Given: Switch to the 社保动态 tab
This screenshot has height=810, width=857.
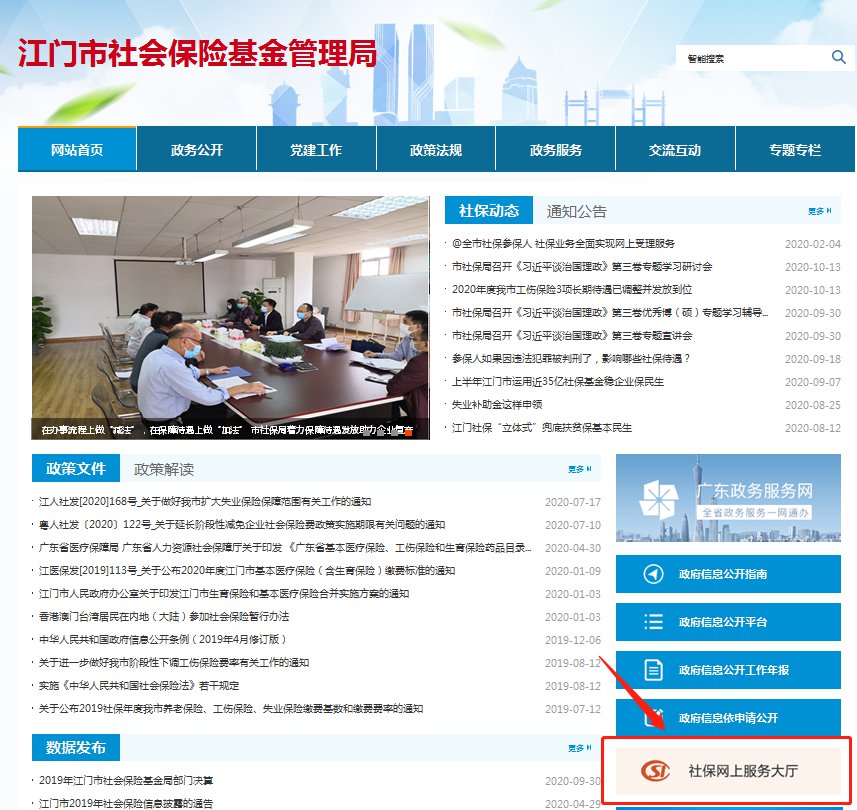Looking at the screenshot, I should click(x=489, y=210).
